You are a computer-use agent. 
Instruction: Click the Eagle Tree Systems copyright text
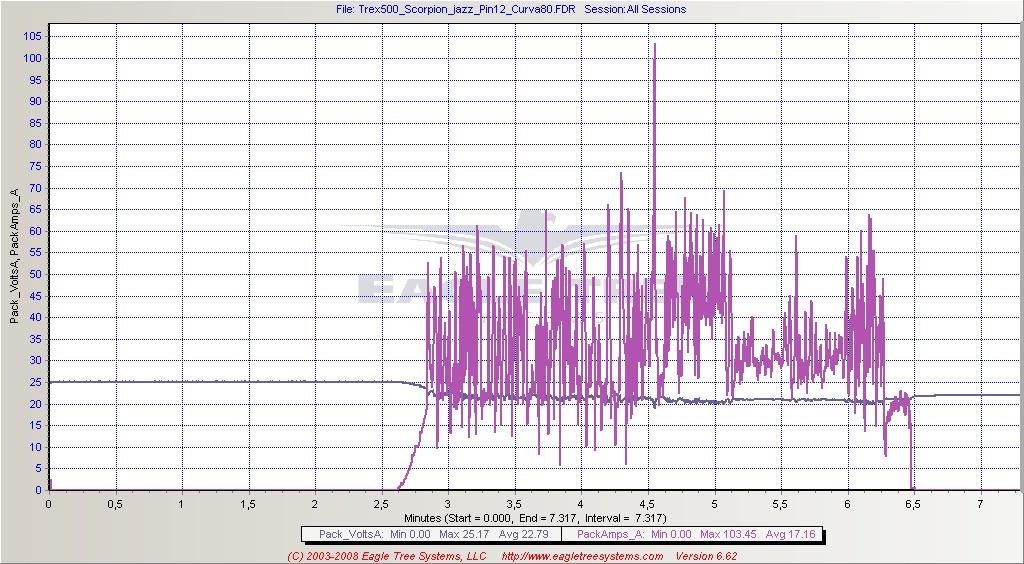387,556
